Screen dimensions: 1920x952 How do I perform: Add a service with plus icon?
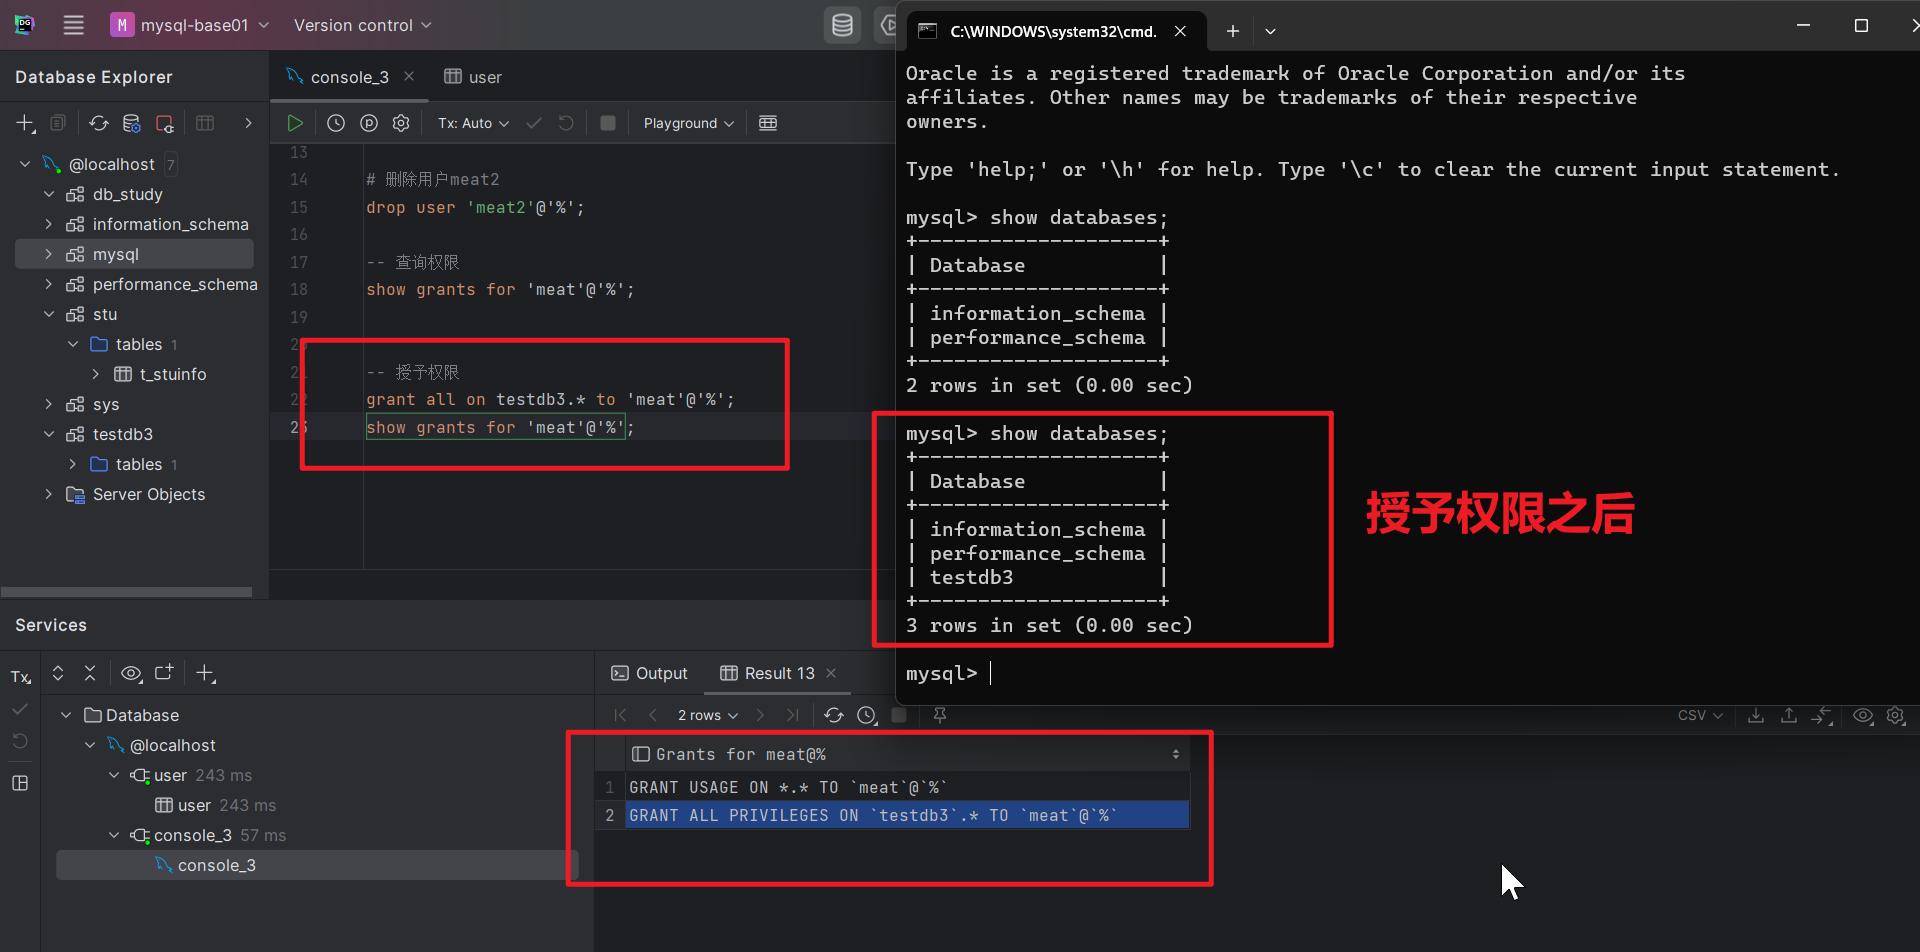(205, 673)
